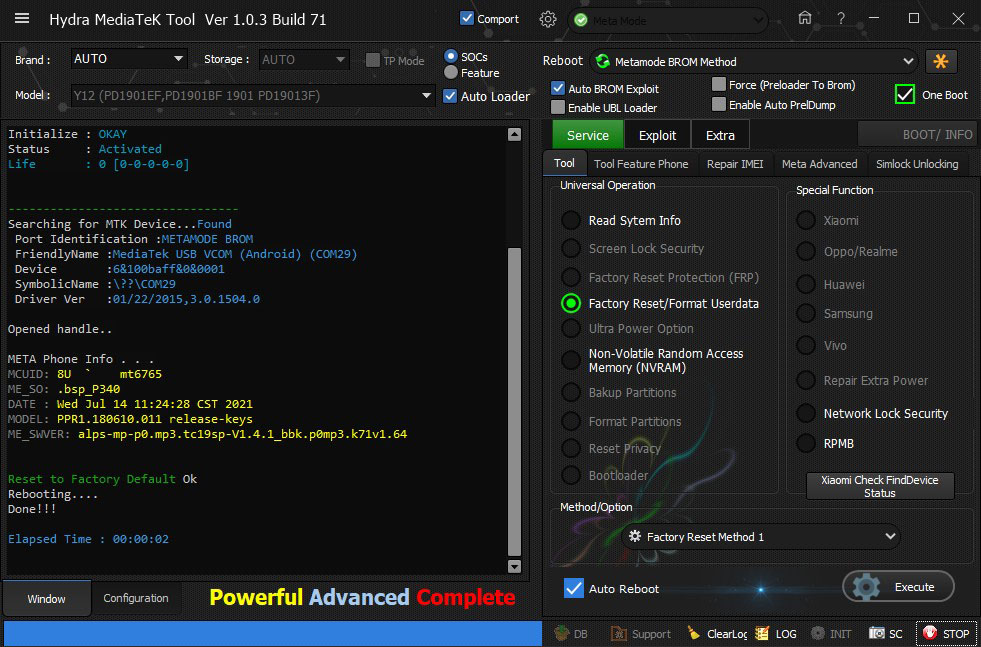Switch to the Configuration tab
Viewport: 981px width, 647px height.
pos(136,598)
